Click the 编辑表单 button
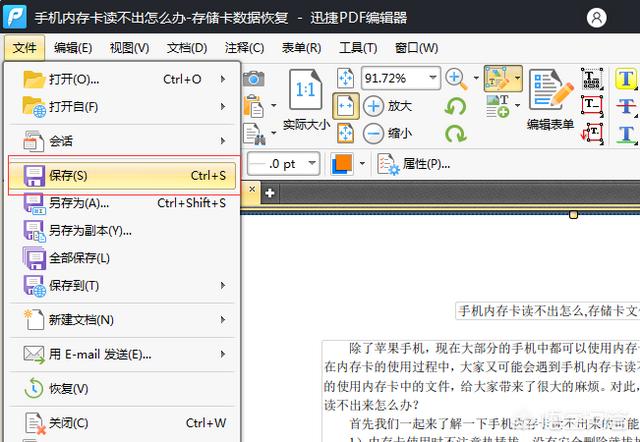Screen dimensions: 640x442 pos(551,99)
